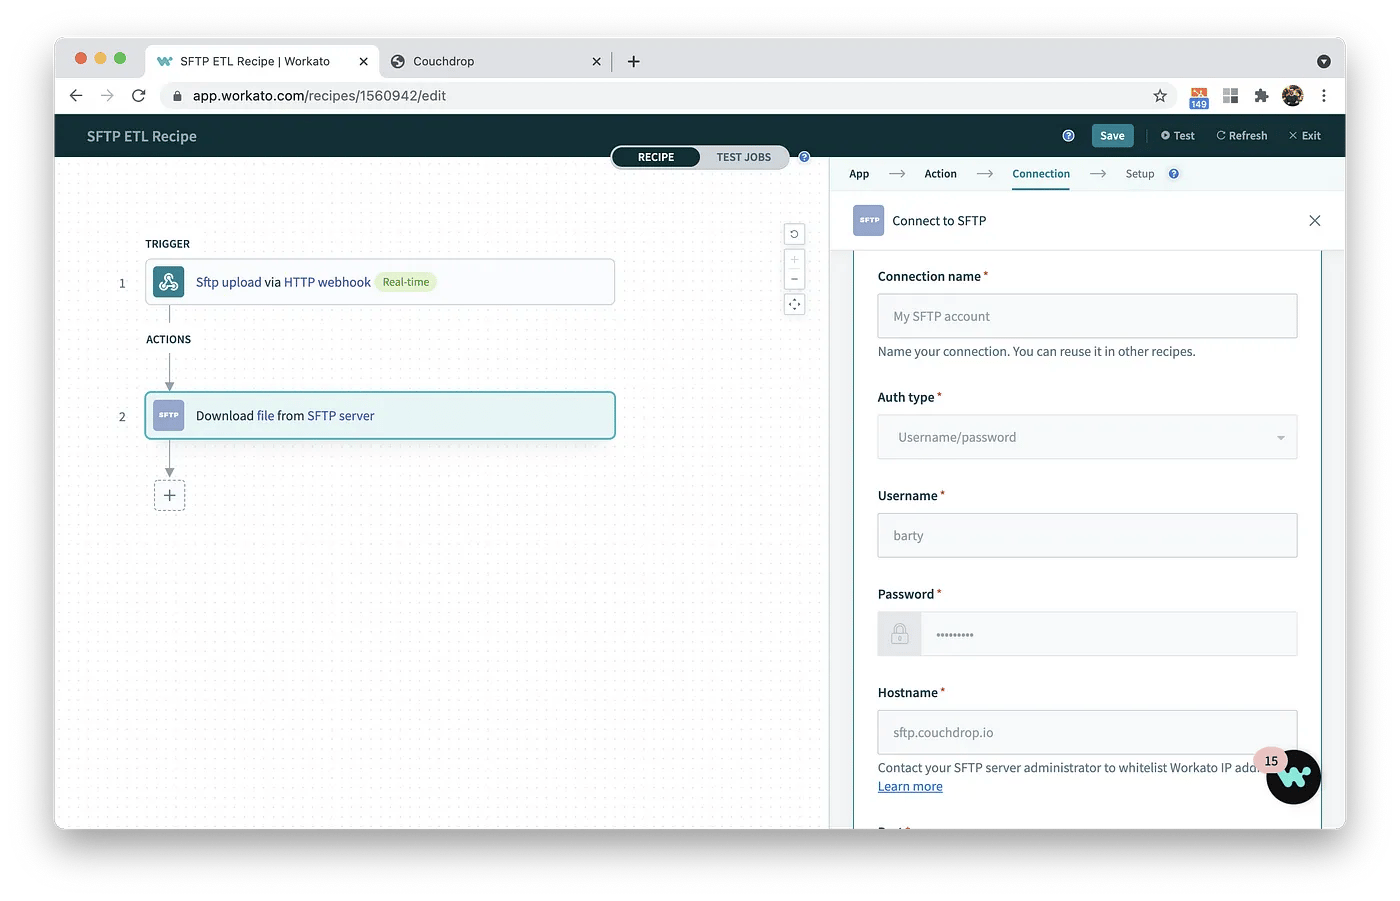Switch to the TEST JOBS tab

(743, 157)
